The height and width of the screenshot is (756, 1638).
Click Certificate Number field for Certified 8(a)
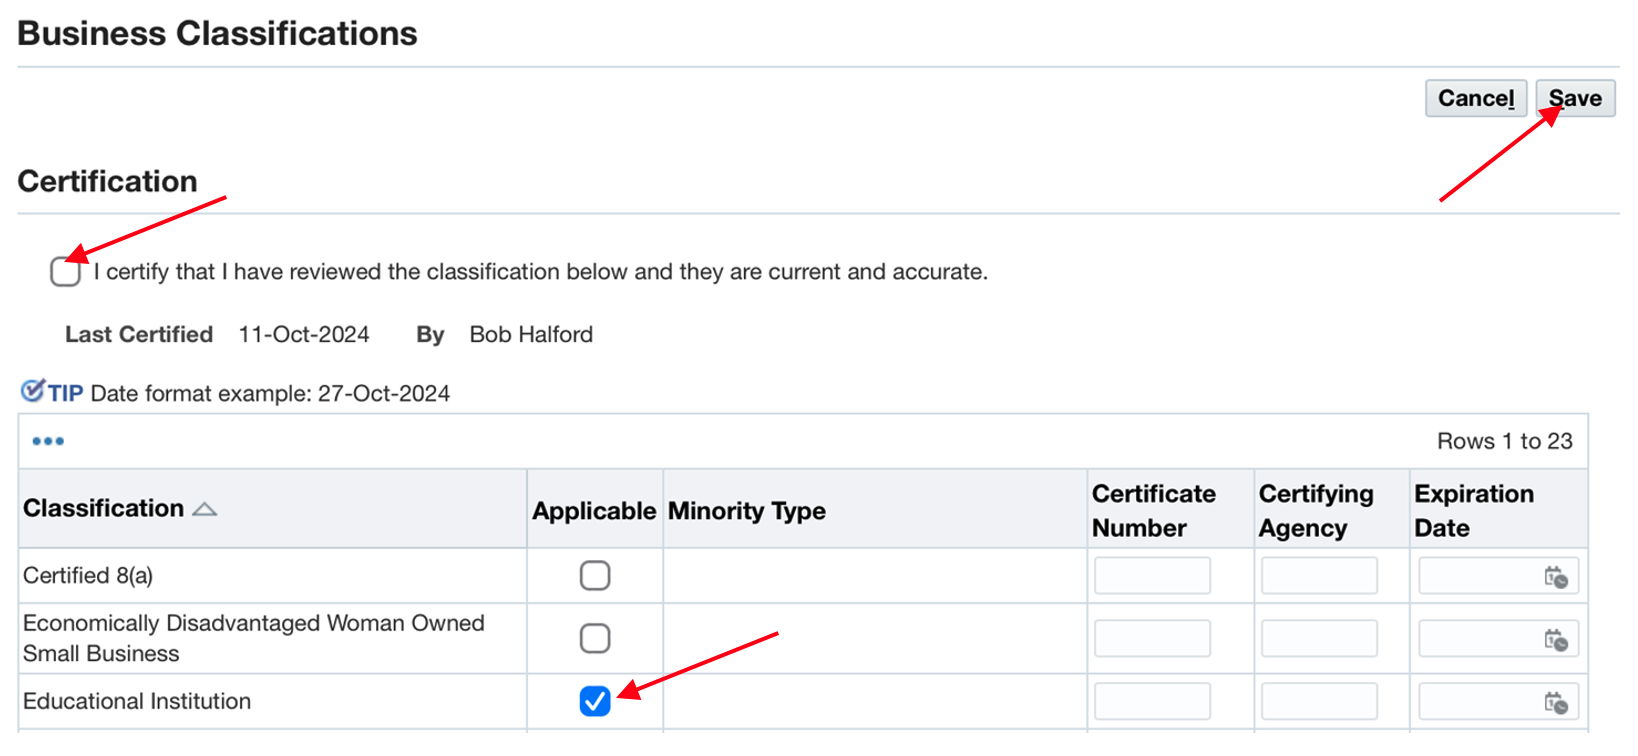(x=1152, y=576)
